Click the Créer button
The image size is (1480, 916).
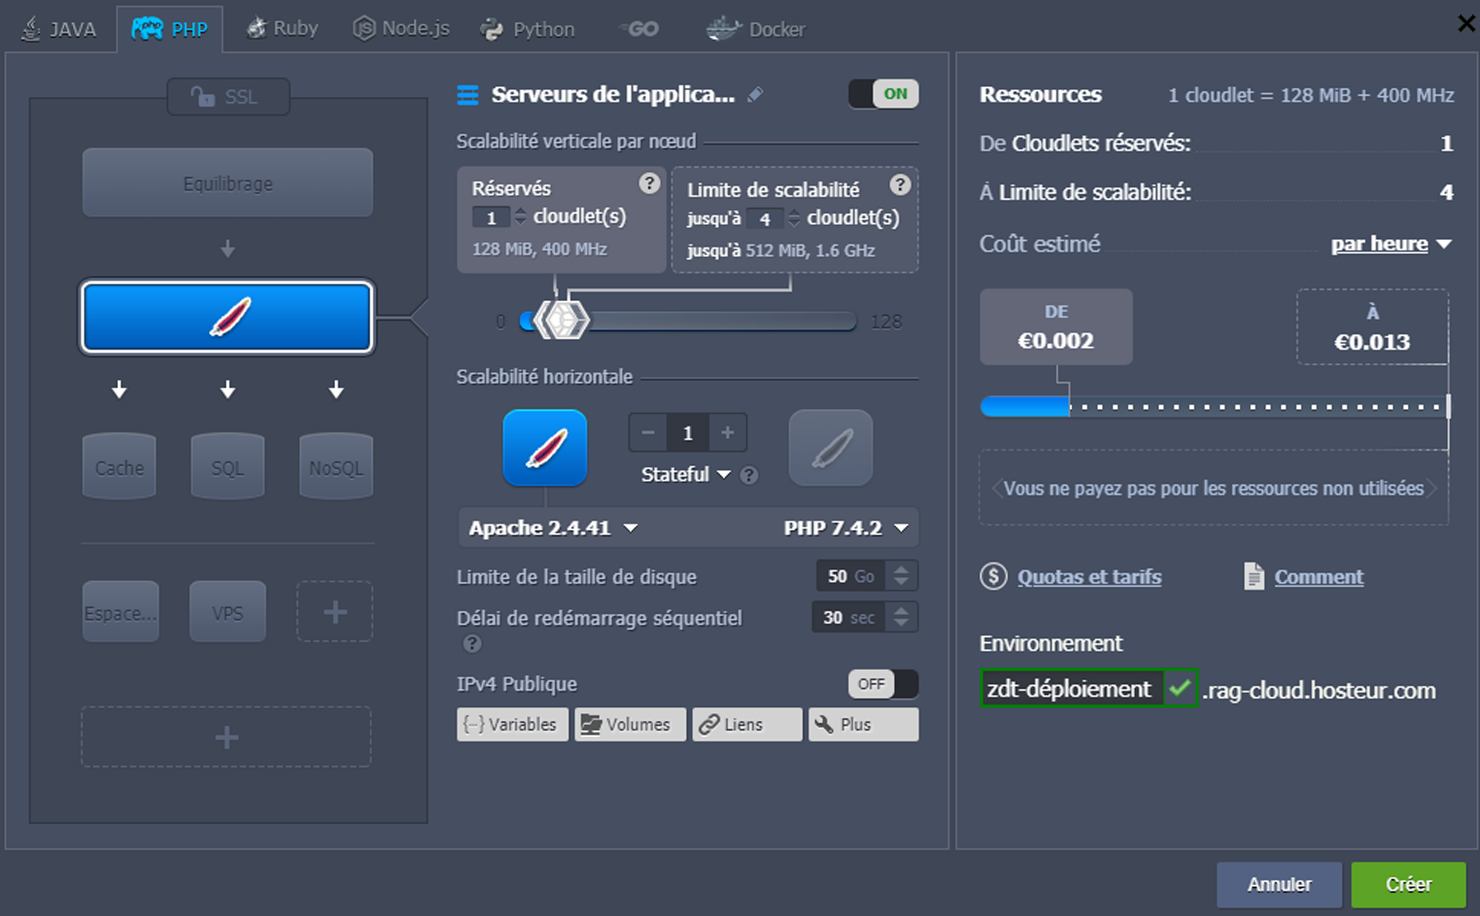[x=1408, y=884]
